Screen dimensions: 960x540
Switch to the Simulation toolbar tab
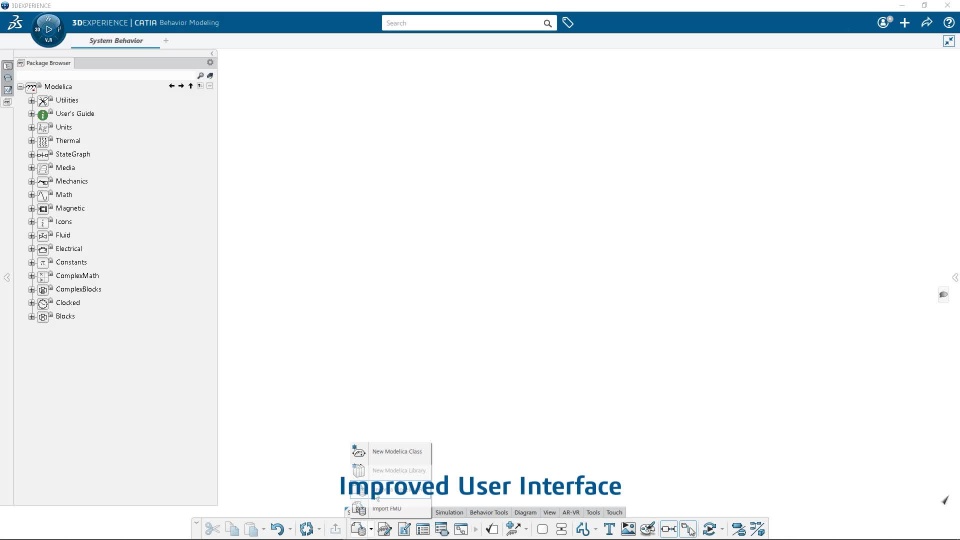(449, 512)
